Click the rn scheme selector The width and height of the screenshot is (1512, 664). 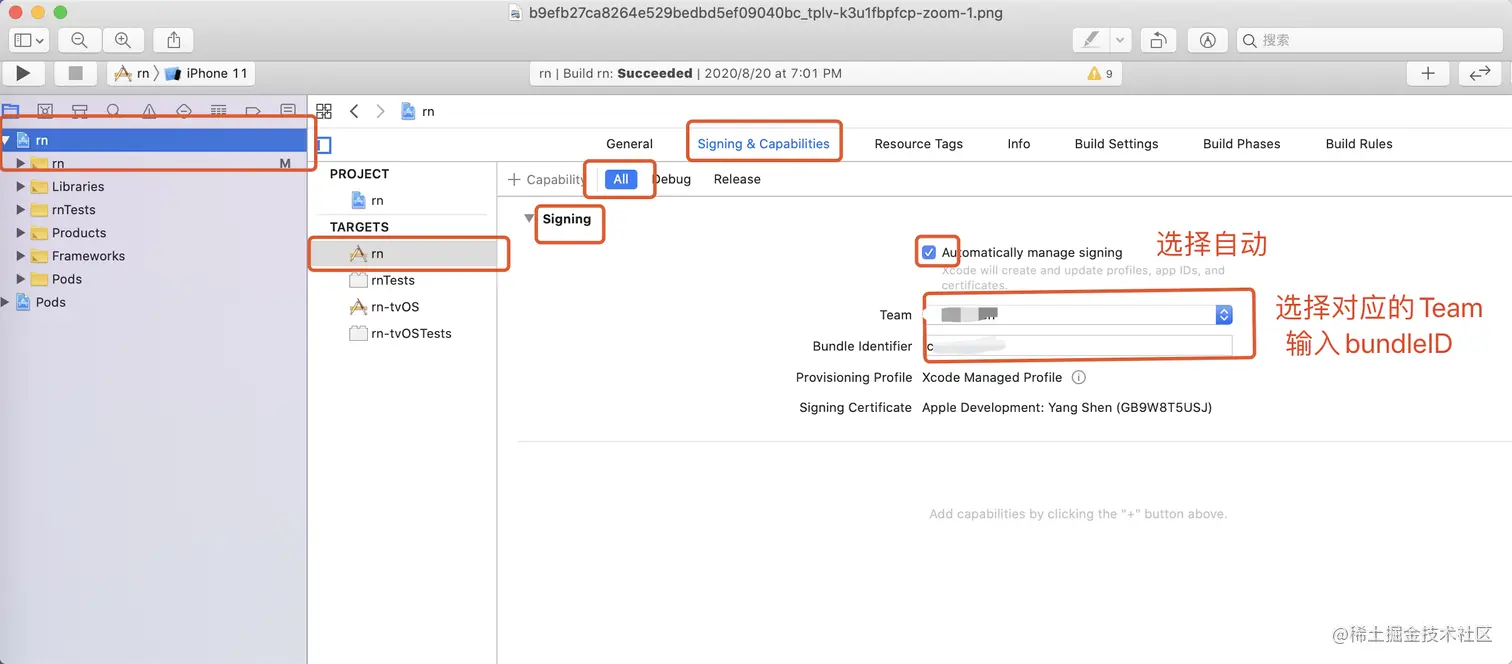point(132,73)
